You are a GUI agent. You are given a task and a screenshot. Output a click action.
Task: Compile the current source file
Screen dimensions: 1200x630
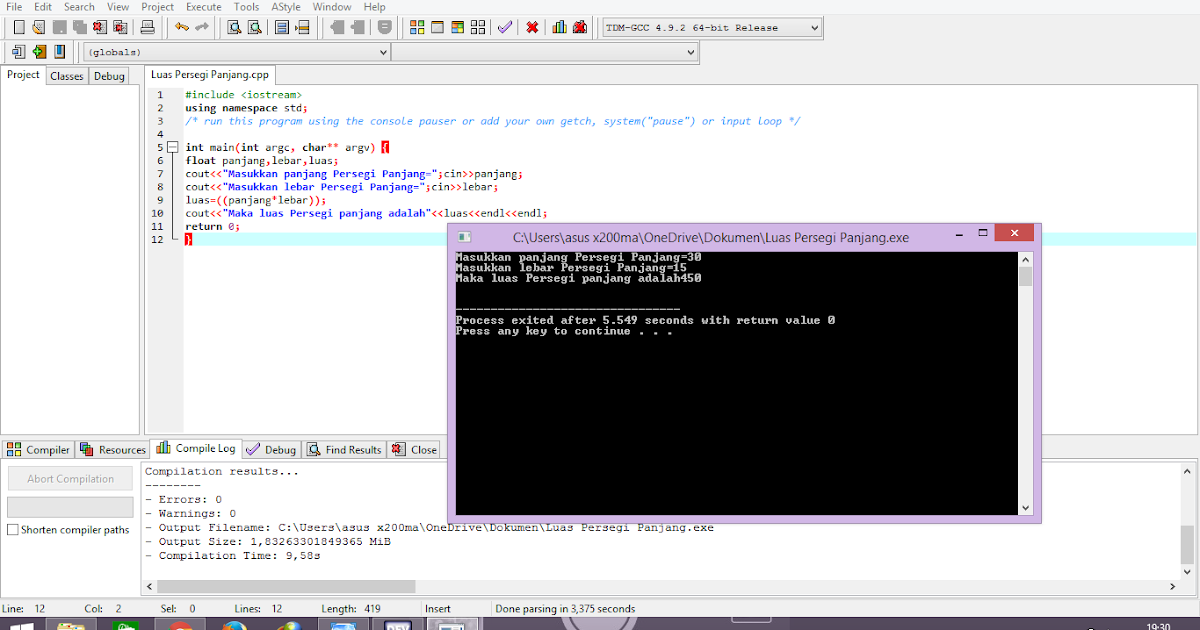pos(416,27)
